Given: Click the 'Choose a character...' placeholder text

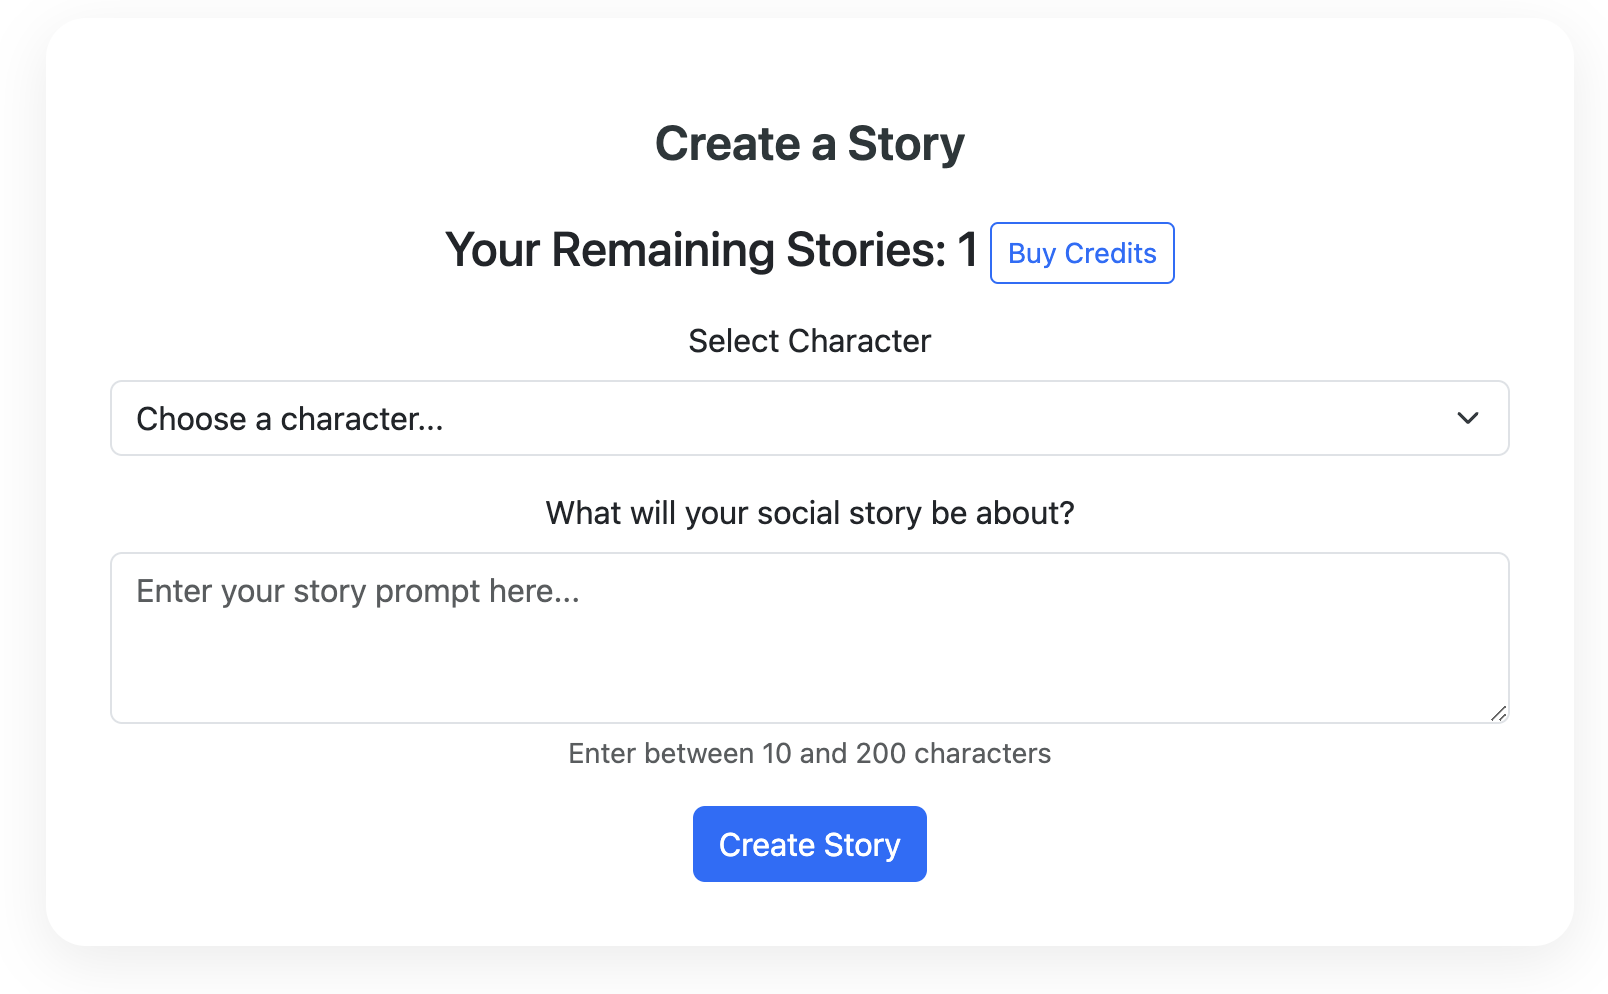Looking at the screenshot, I should click(x=289, y=419).
